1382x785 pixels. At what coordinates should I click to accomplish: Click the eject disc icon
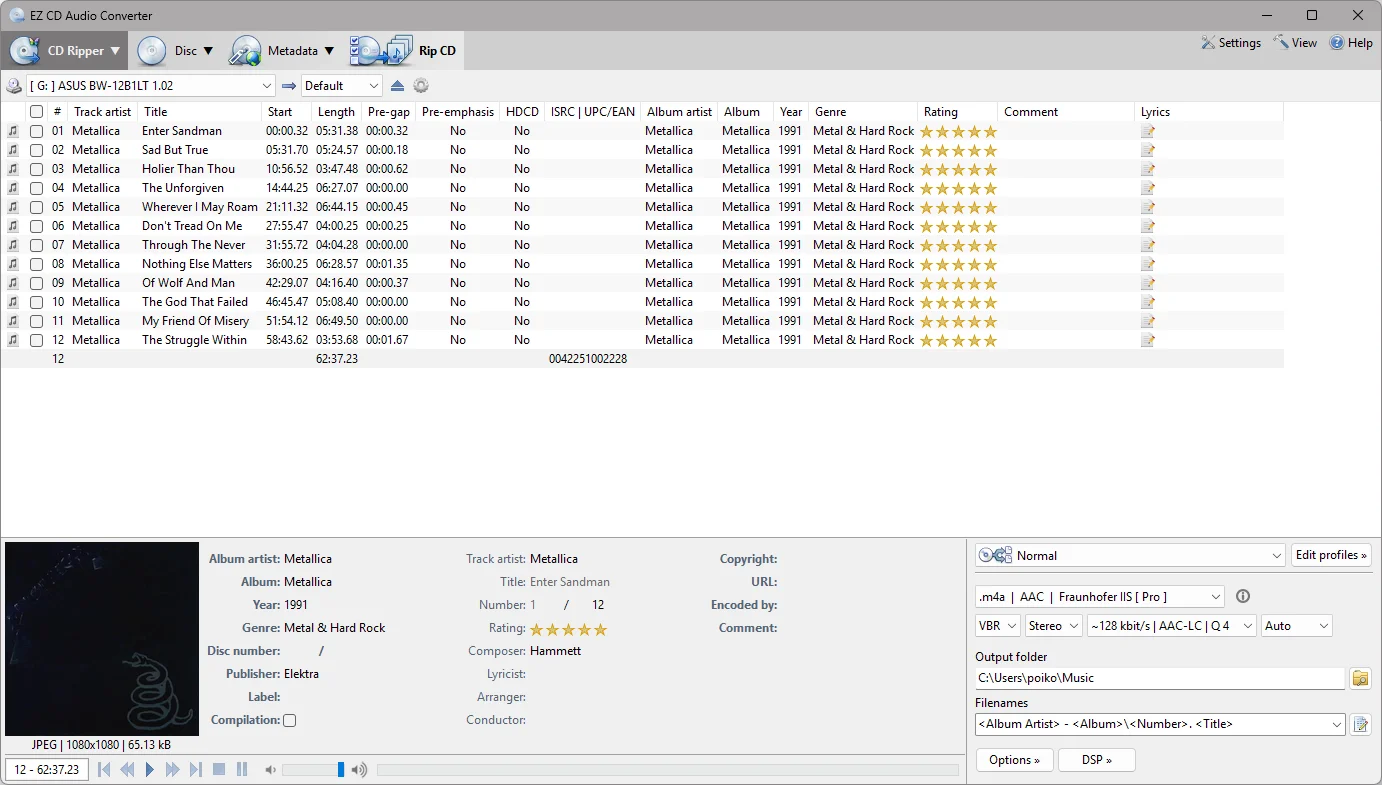pyautogui.click(x=398, y=86)
